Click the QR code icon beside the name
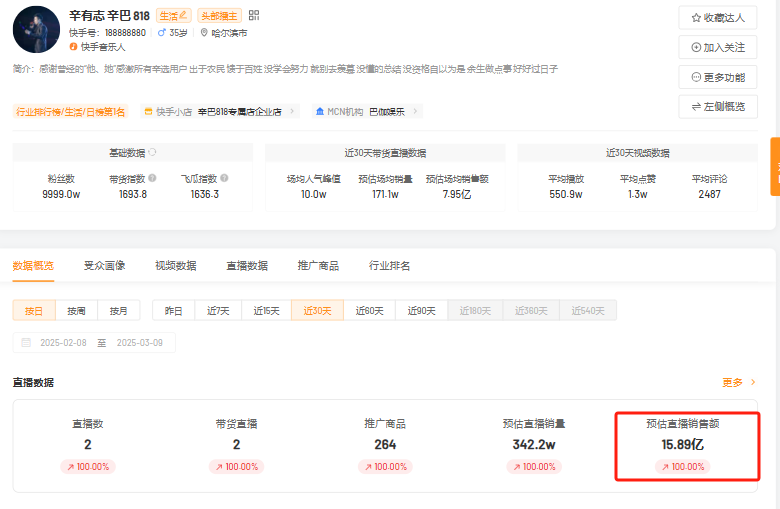 254,15
